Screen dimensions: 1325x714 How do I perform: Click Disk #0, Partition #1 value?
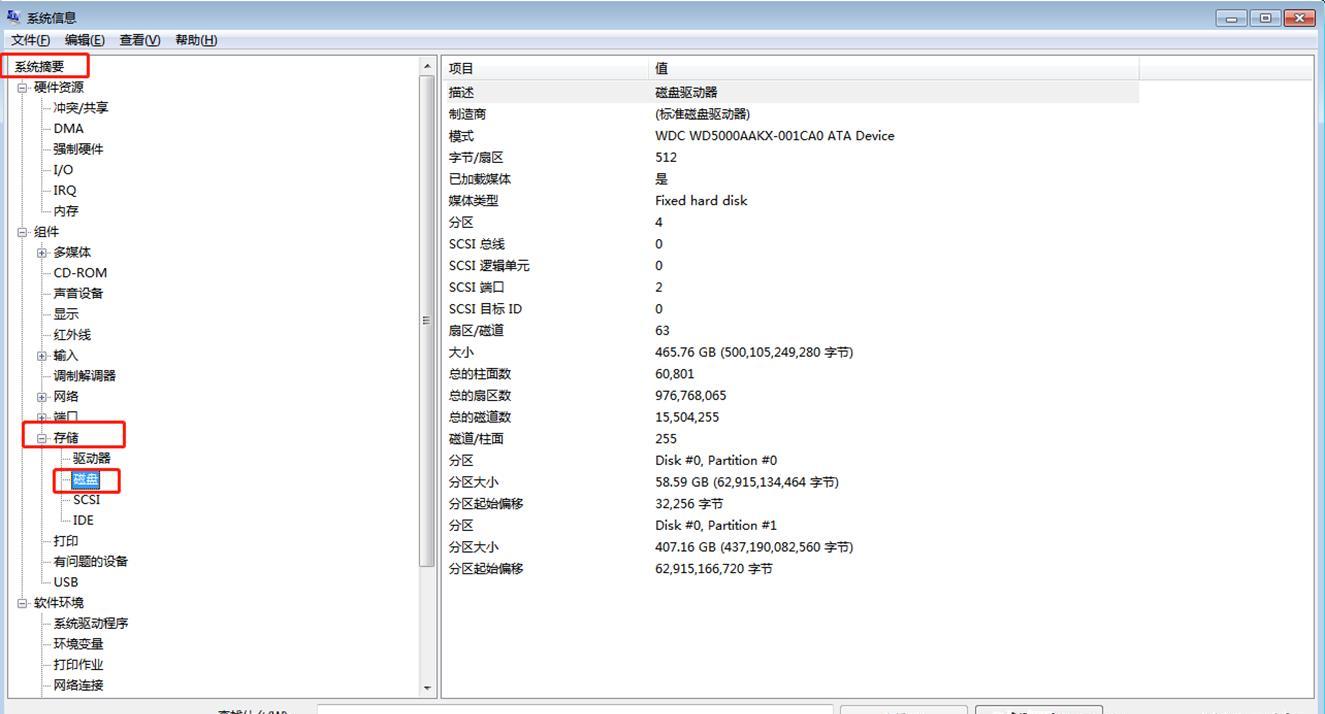pos(716,525)
